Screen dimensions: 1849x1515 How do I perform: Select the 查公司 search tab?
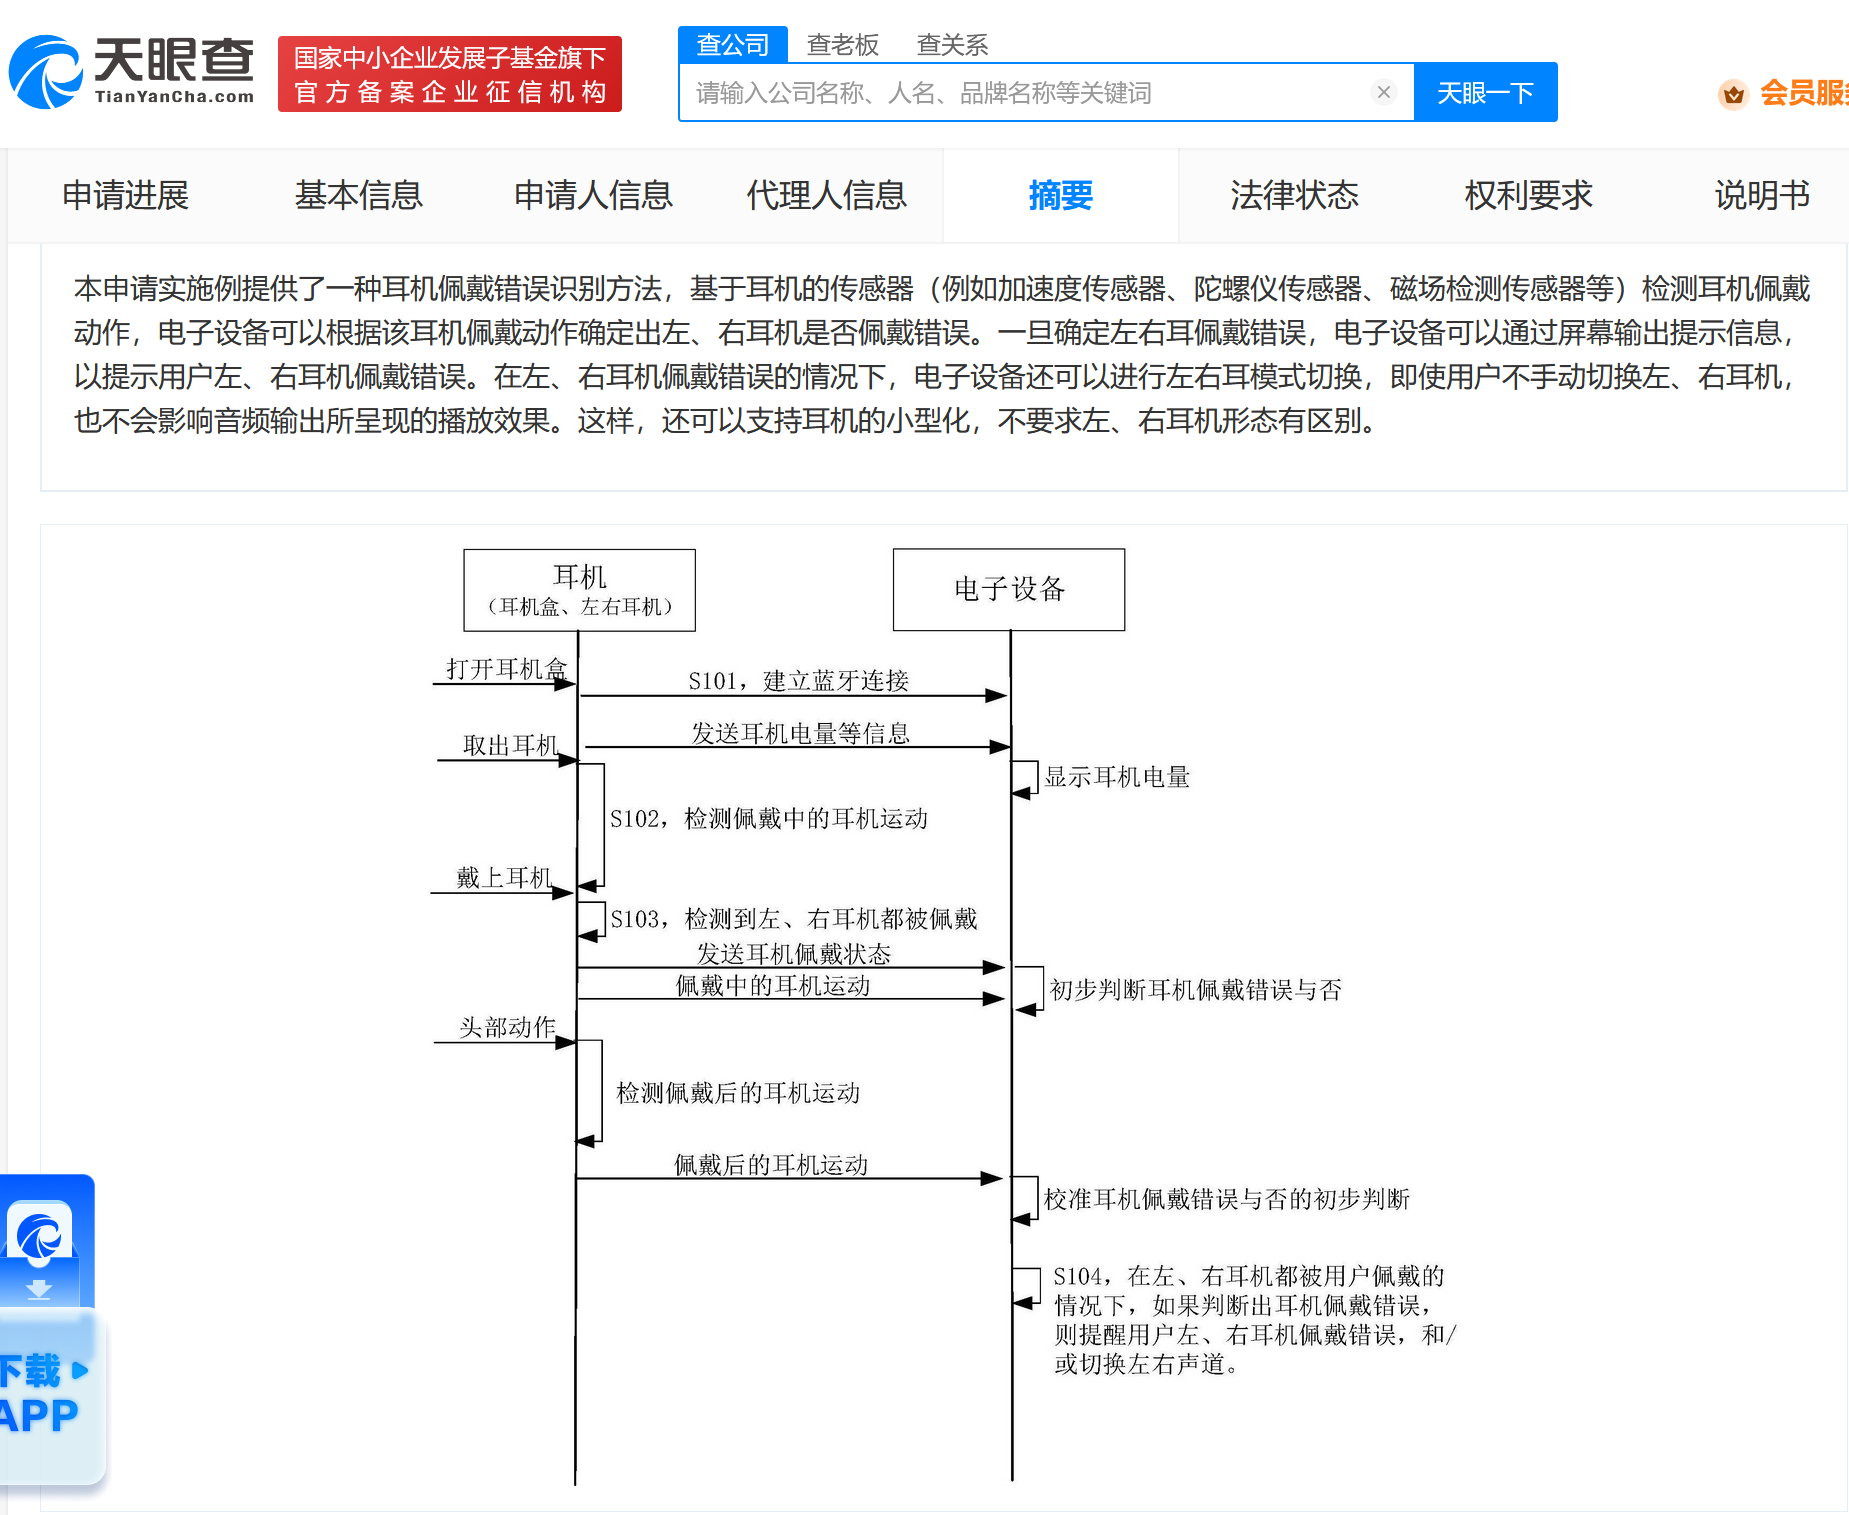[x=733, y=44]
